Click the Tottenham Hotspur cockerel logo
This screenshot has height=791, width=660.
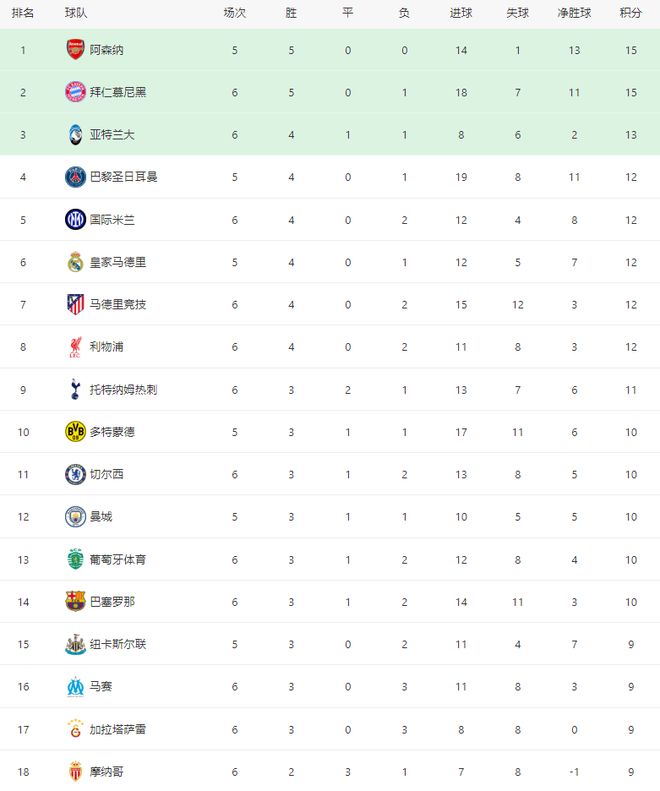click(x=75, y=389)
